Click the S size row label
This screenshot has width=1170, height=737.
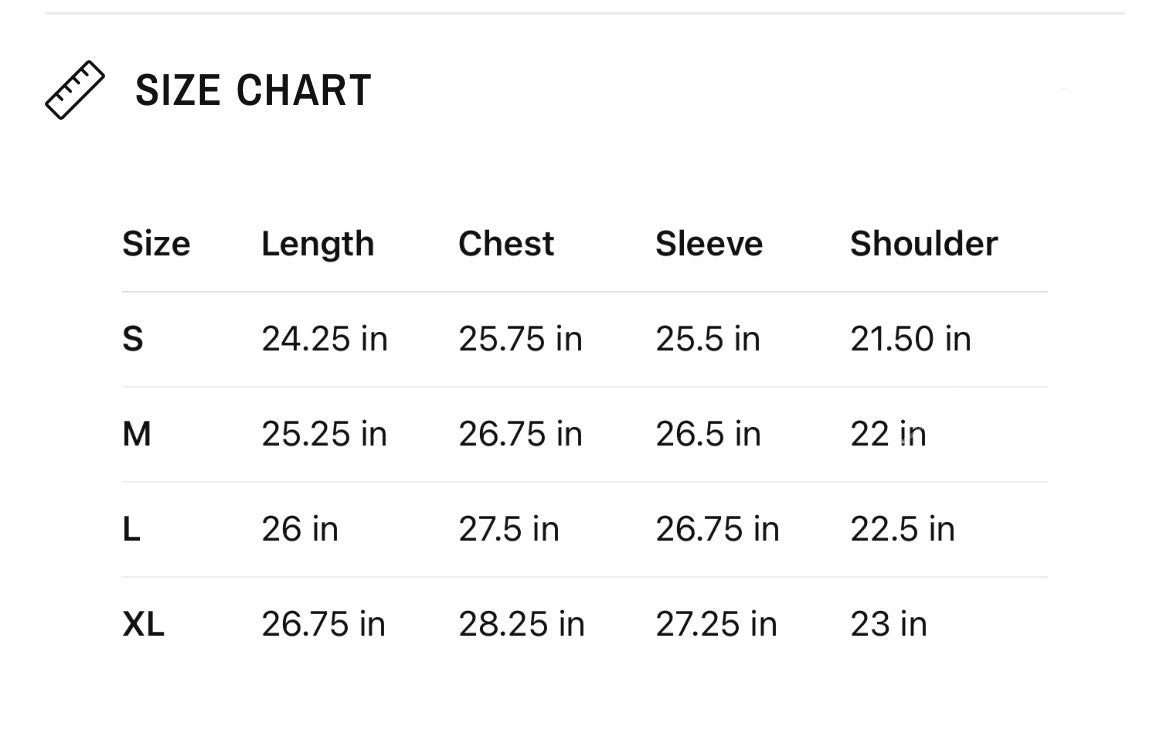point(133,339)
